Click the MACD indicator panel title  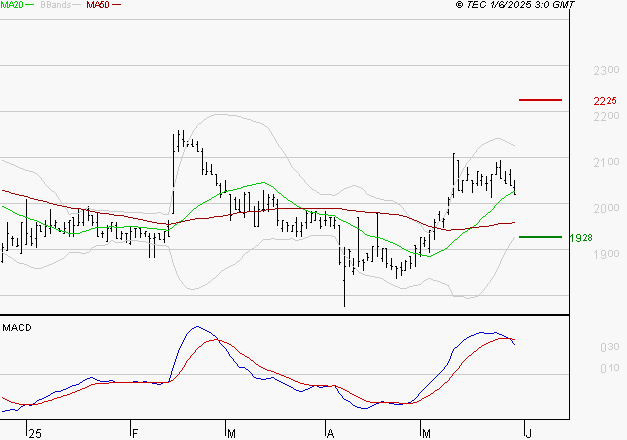coord(17,327)
